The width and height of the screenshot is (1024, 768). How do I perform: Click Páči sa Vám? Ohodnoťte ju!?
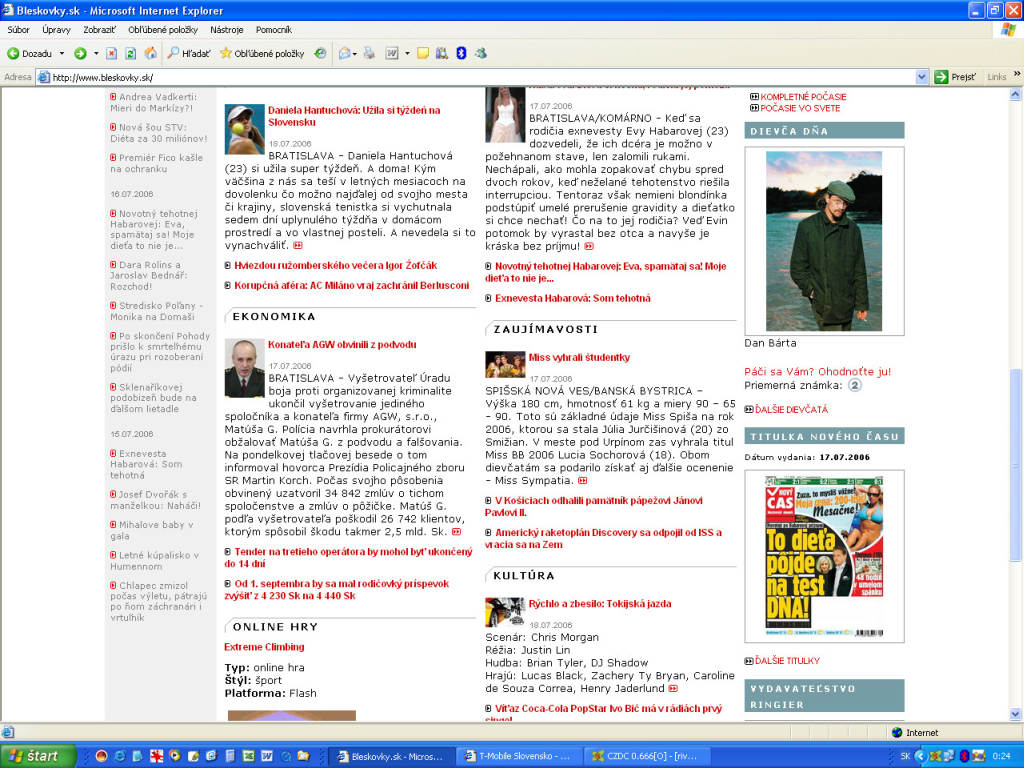pyautogui.click(x=817, y=372)
